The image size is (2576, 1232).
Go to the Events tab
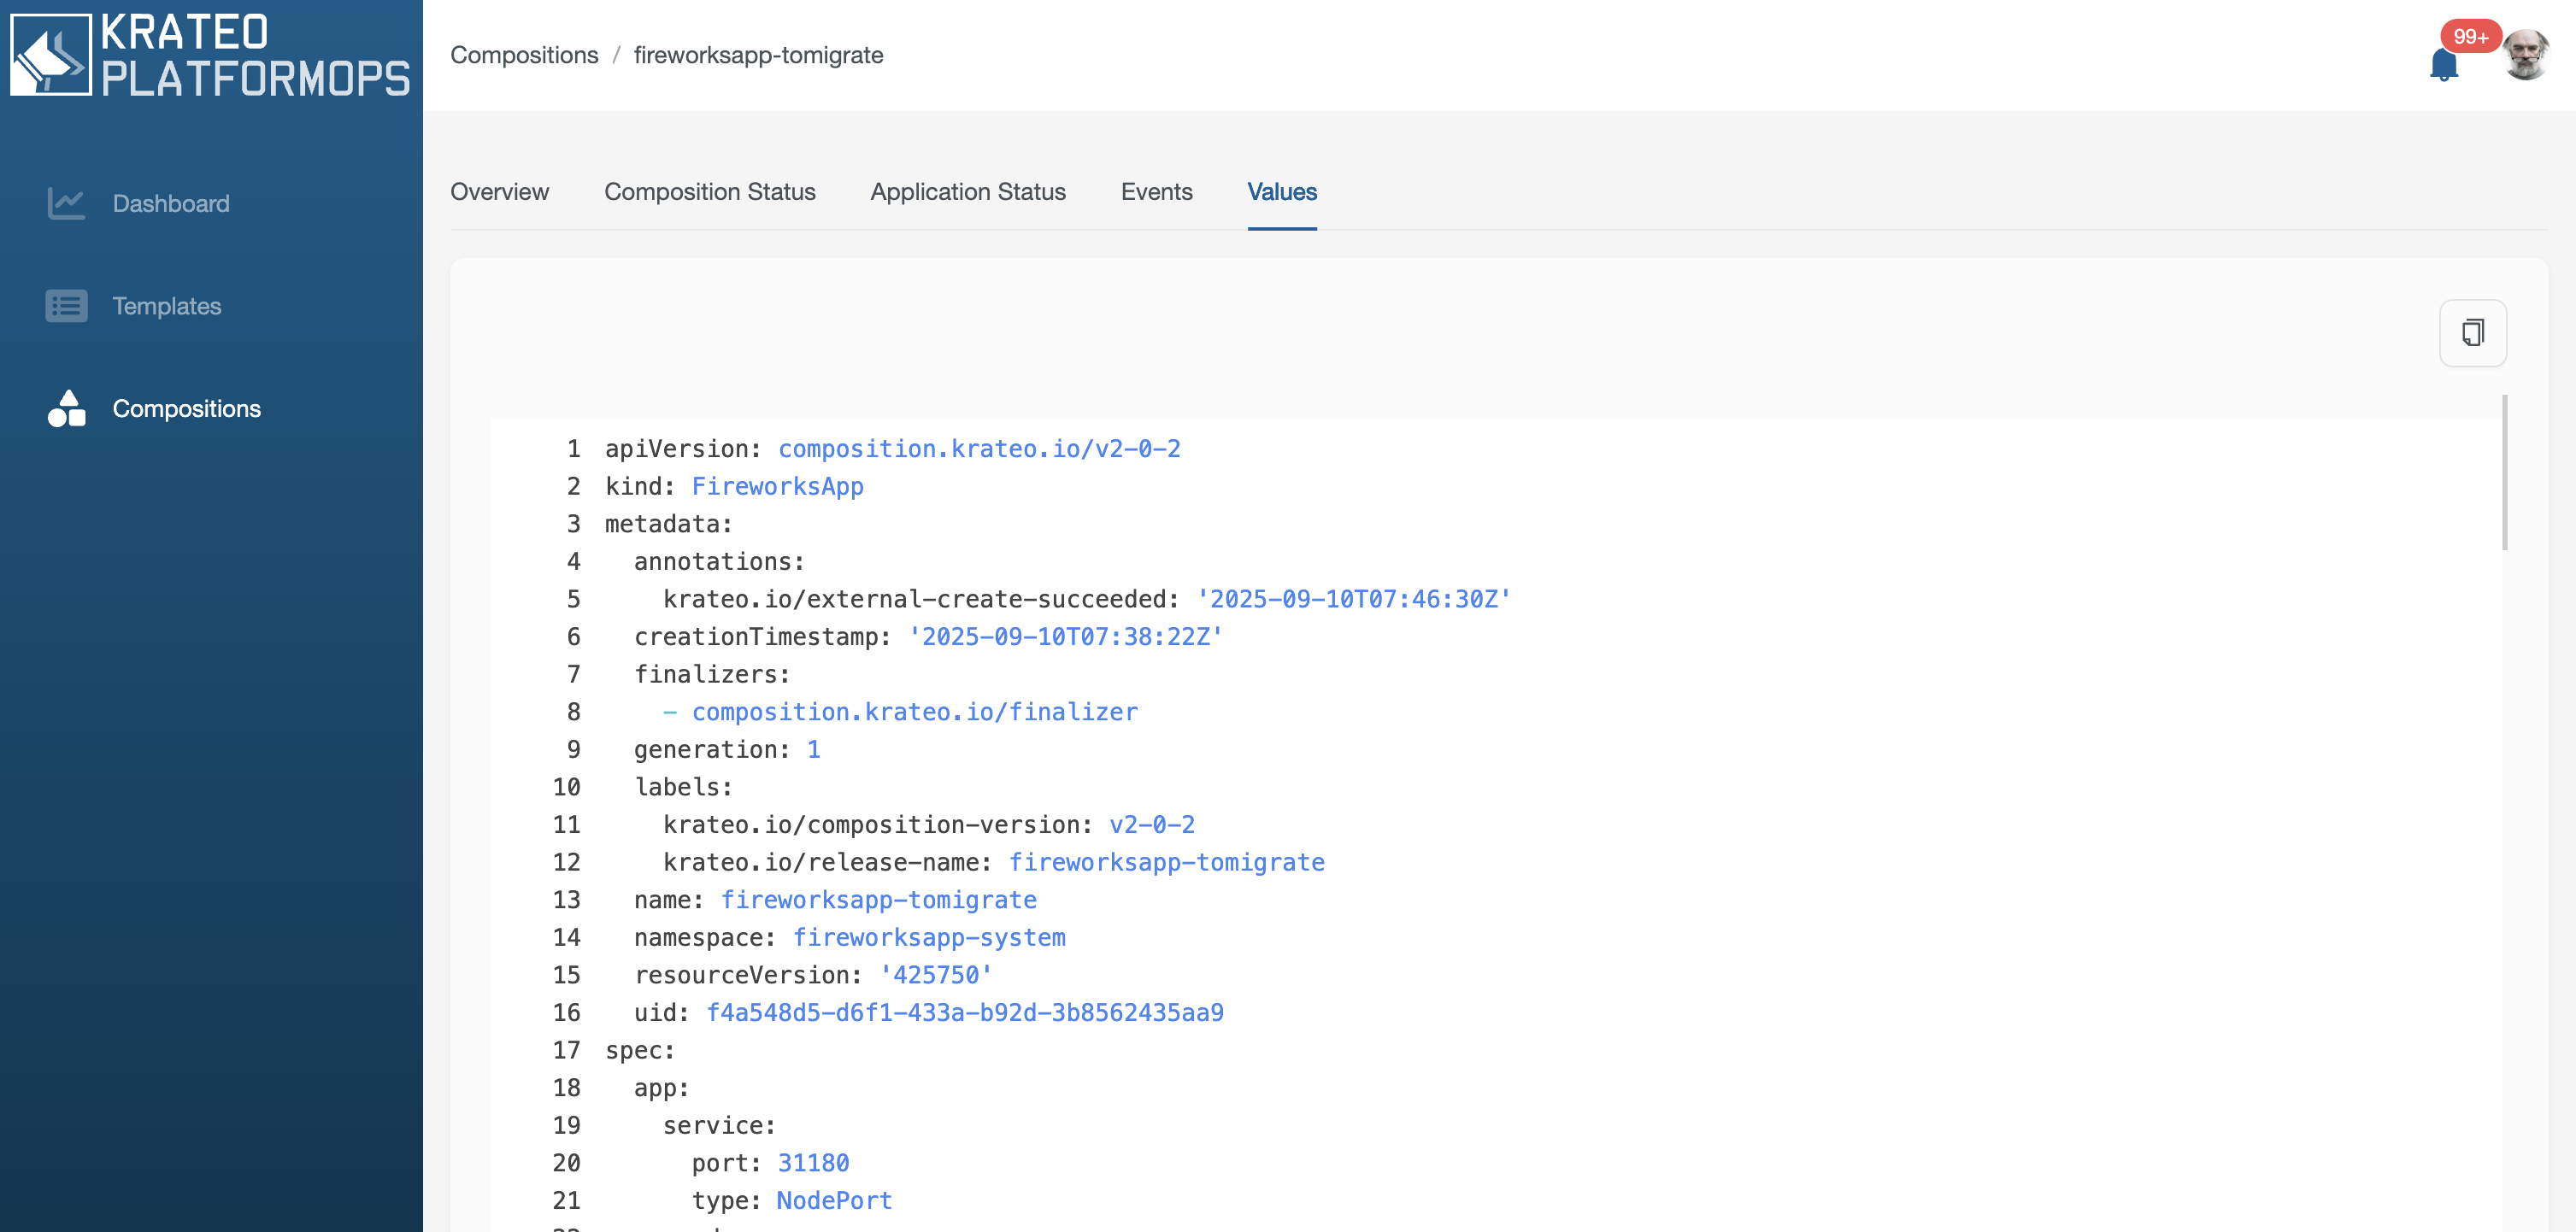tap(1156, 191)
